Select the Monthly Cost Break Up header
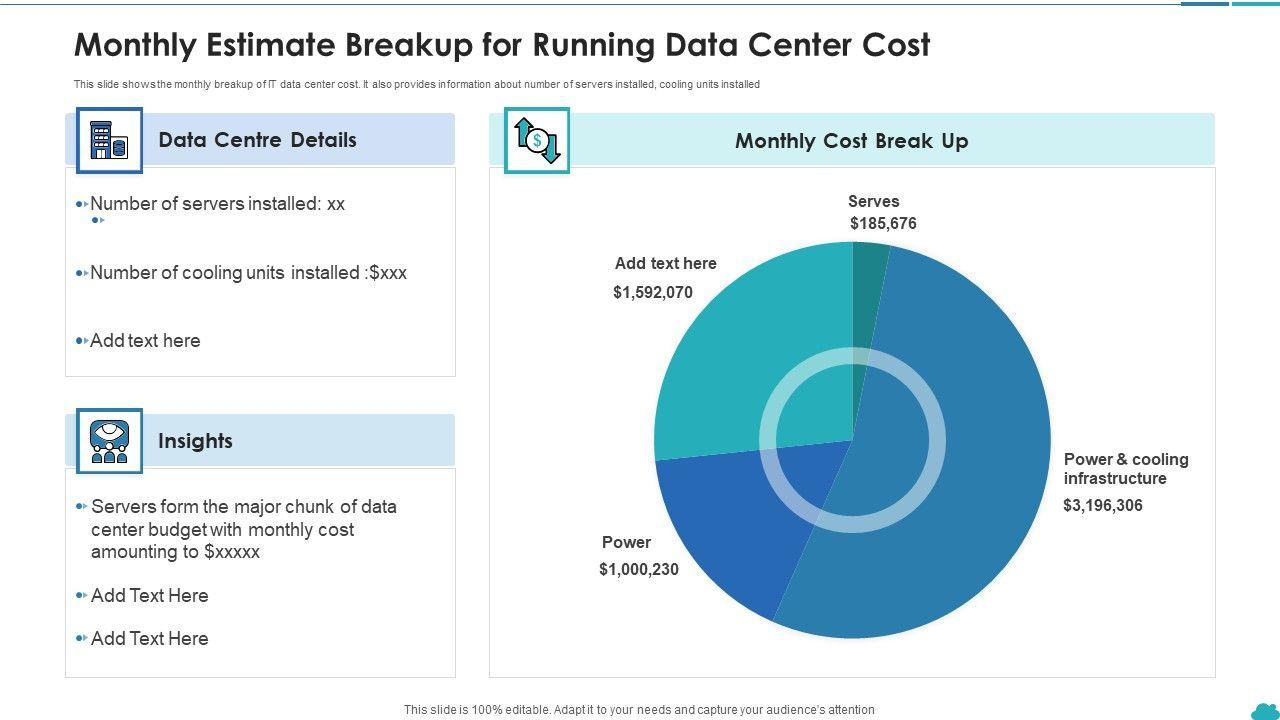Image resolution: width=1280 pixels, height=720 pixels. coord(851,141)
